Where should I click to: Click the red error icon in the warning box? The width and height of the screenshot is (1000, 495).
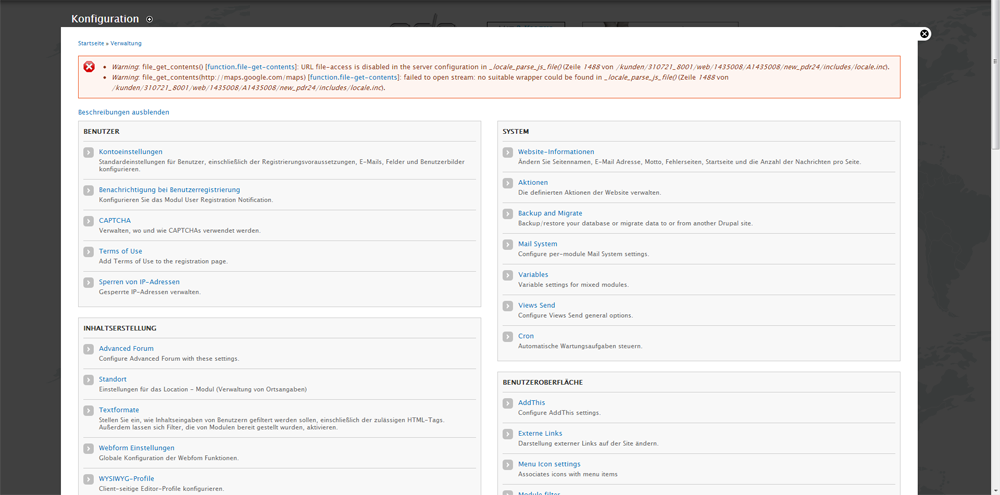click(x=89, y=67)
